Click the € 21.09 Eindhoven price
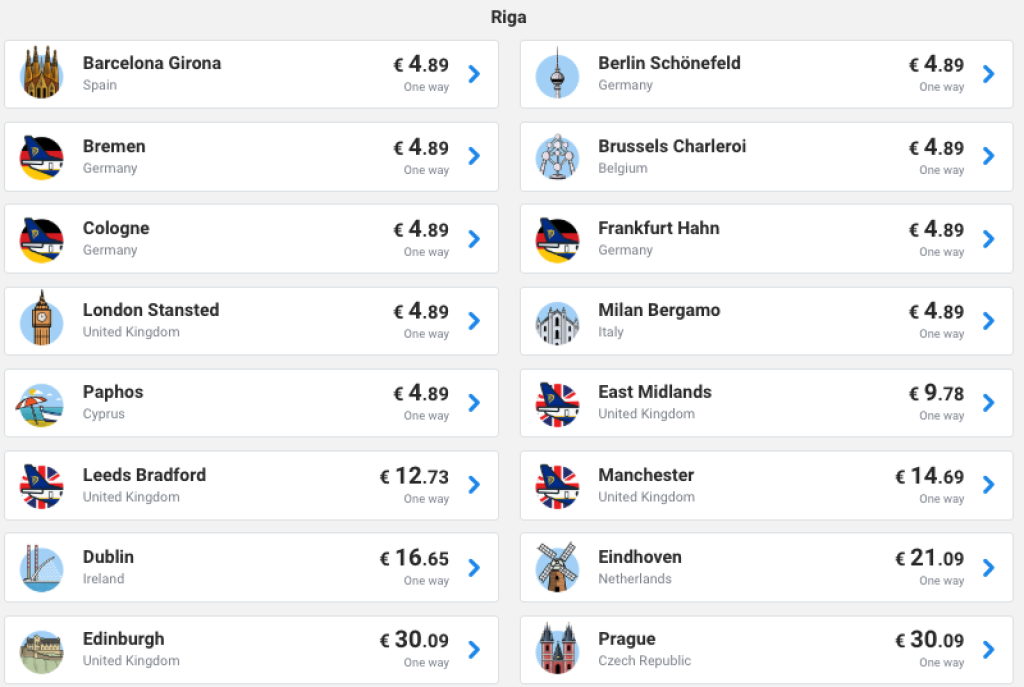The image size is (1024, 687). [x=930, y=558]
